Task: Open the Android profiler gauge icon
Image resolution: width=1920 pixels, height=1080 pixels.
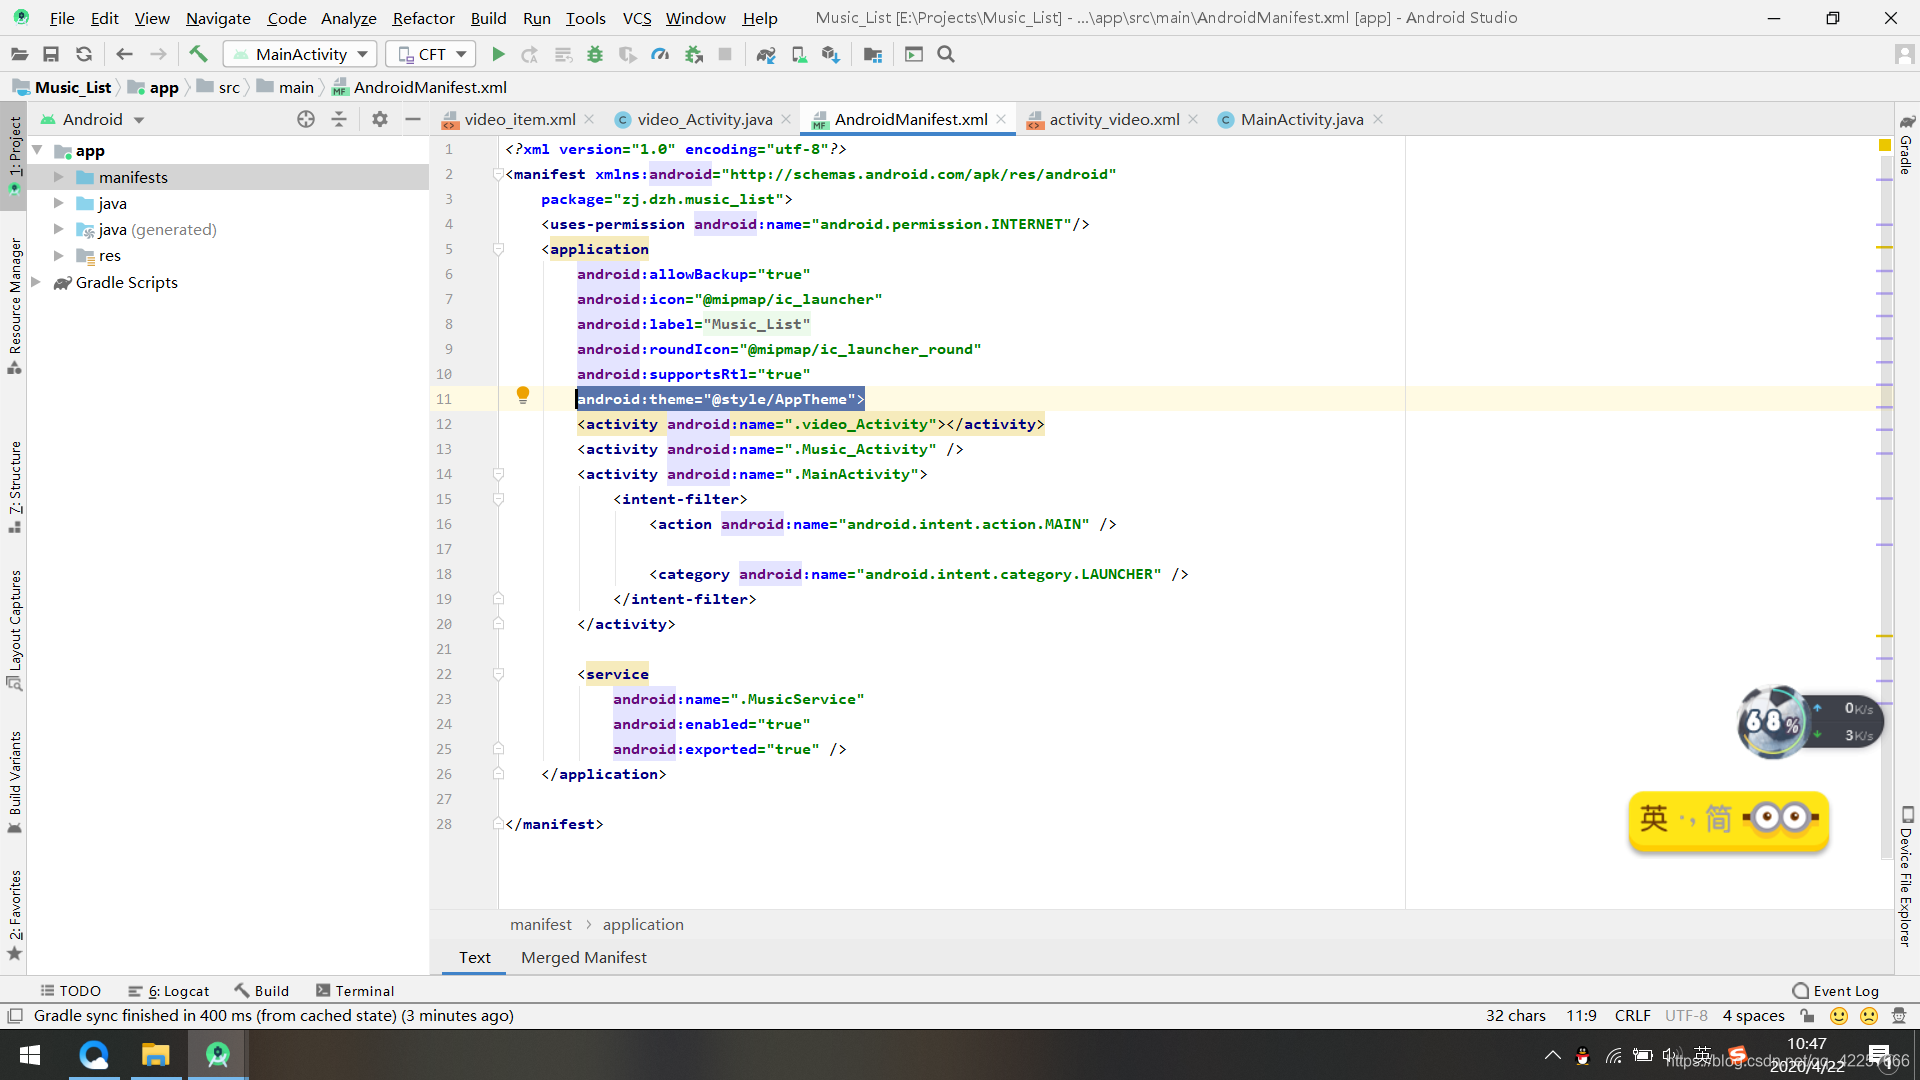Action: click(x=660, y=54)
